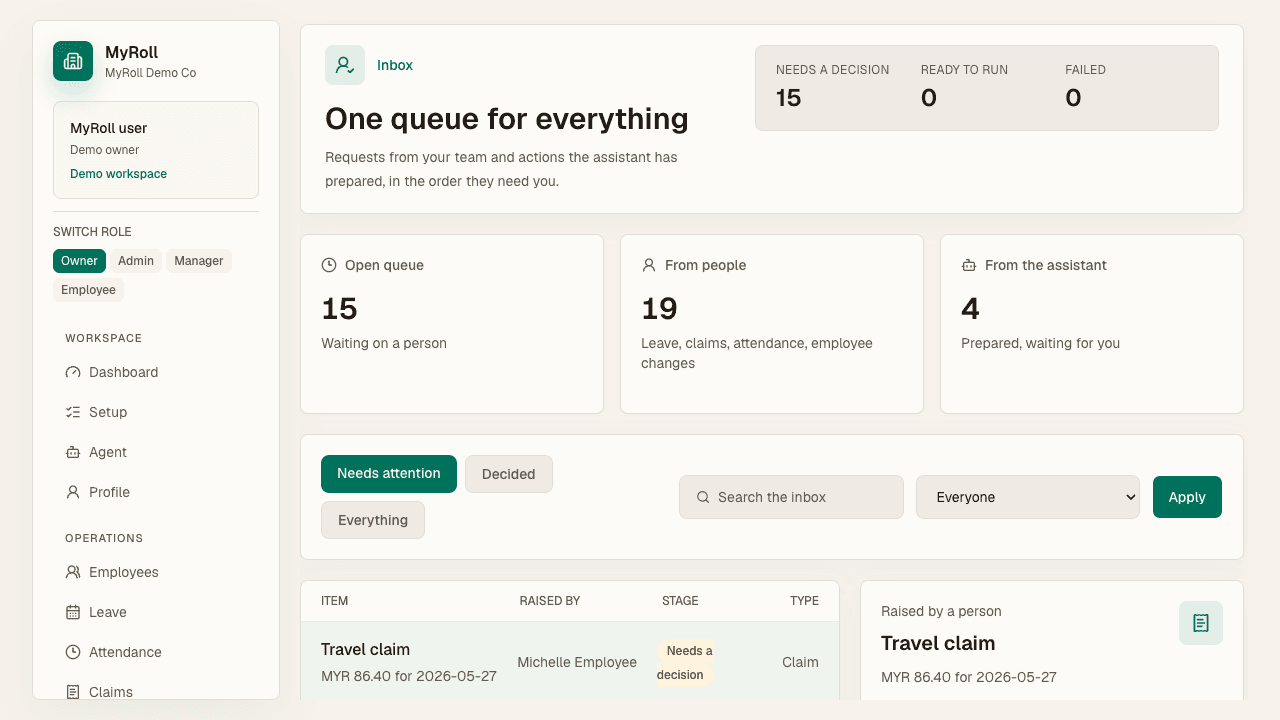The height and width of the screenshot is (720, 1280).
Task: Click the Attendance clock icon
Action: 73,652
